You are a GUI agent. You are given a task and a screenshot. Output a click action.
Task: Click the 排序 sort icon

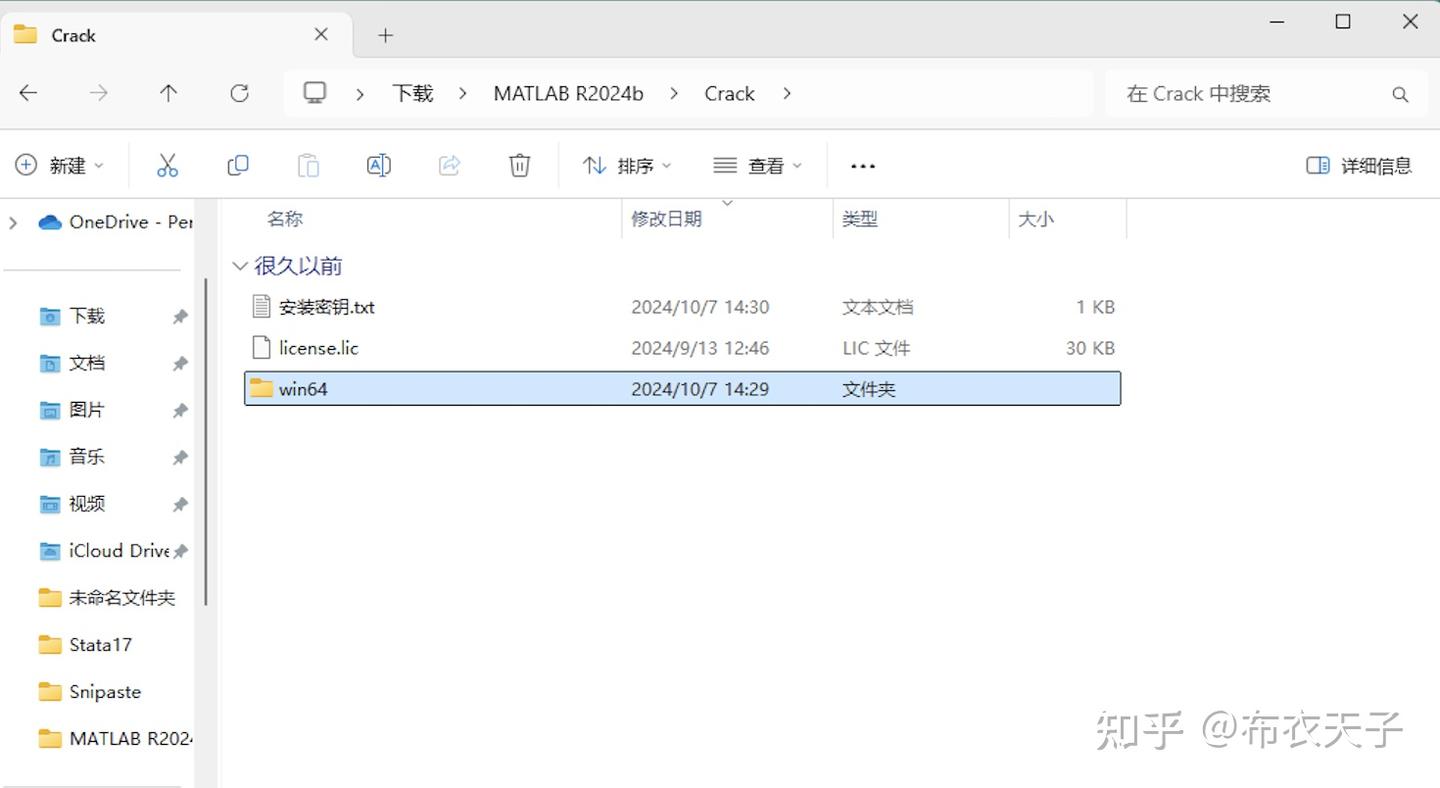tap(625, 165)
